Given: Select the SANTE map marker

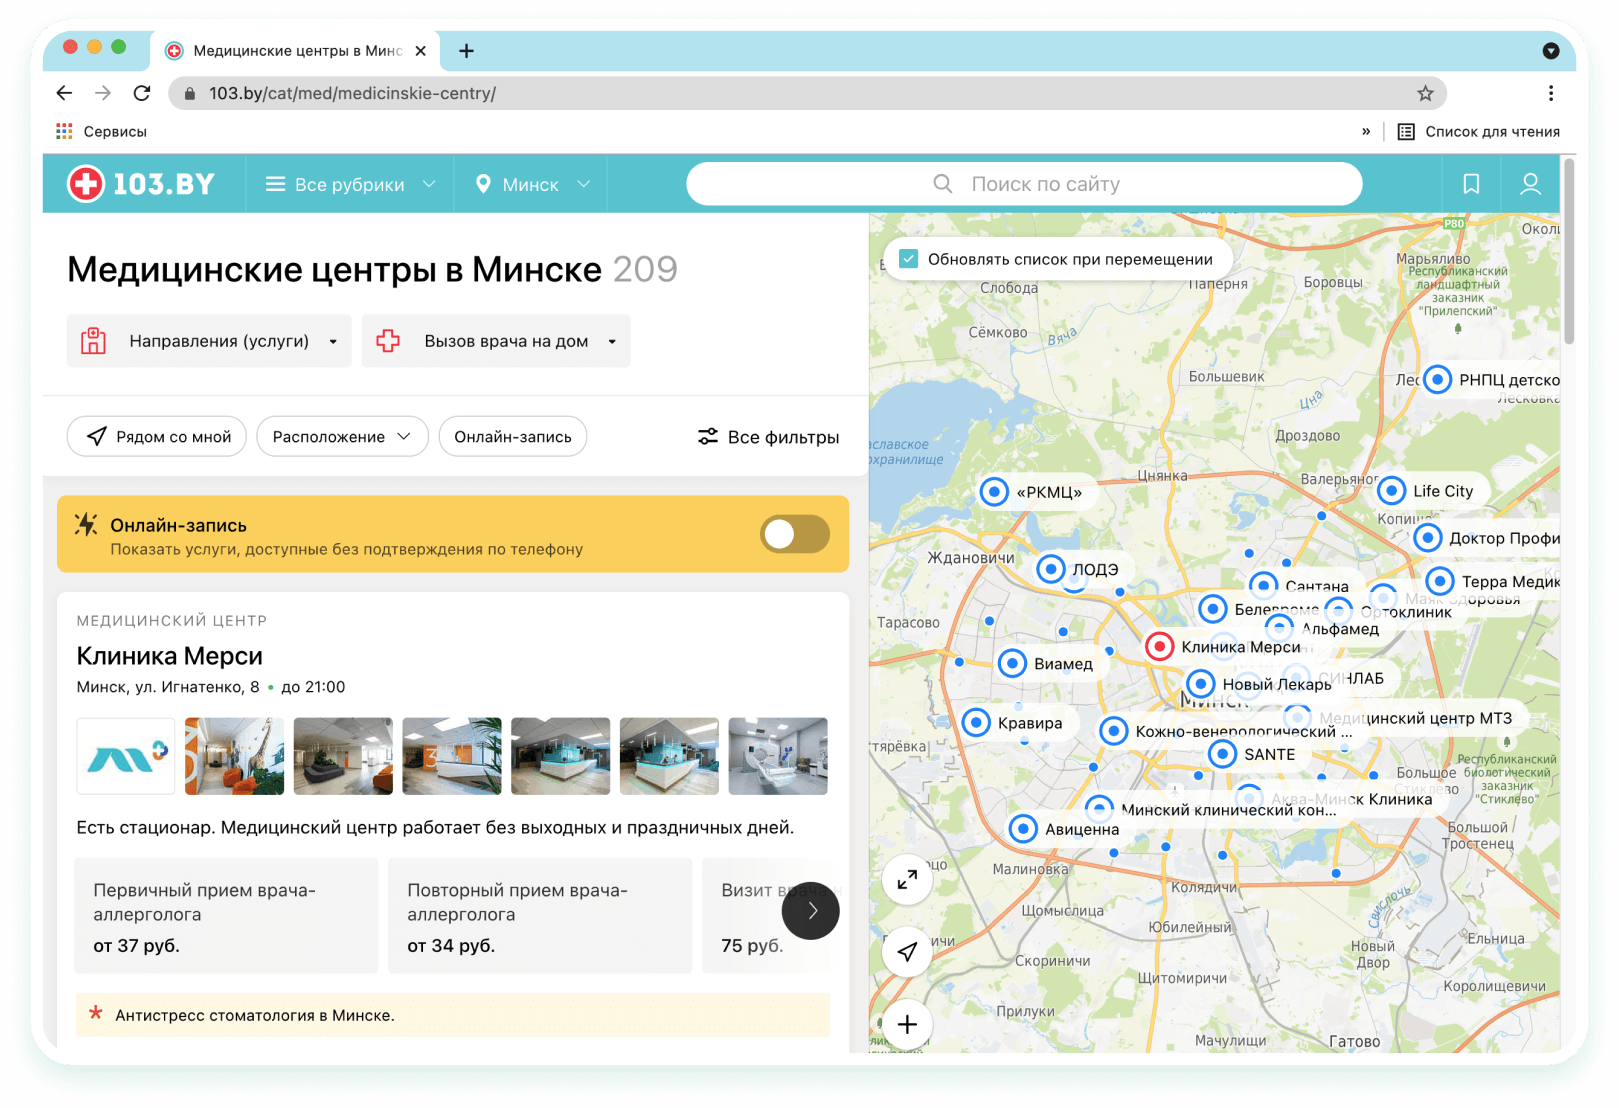Looking at the screenshot, I should coord(1222,754).
